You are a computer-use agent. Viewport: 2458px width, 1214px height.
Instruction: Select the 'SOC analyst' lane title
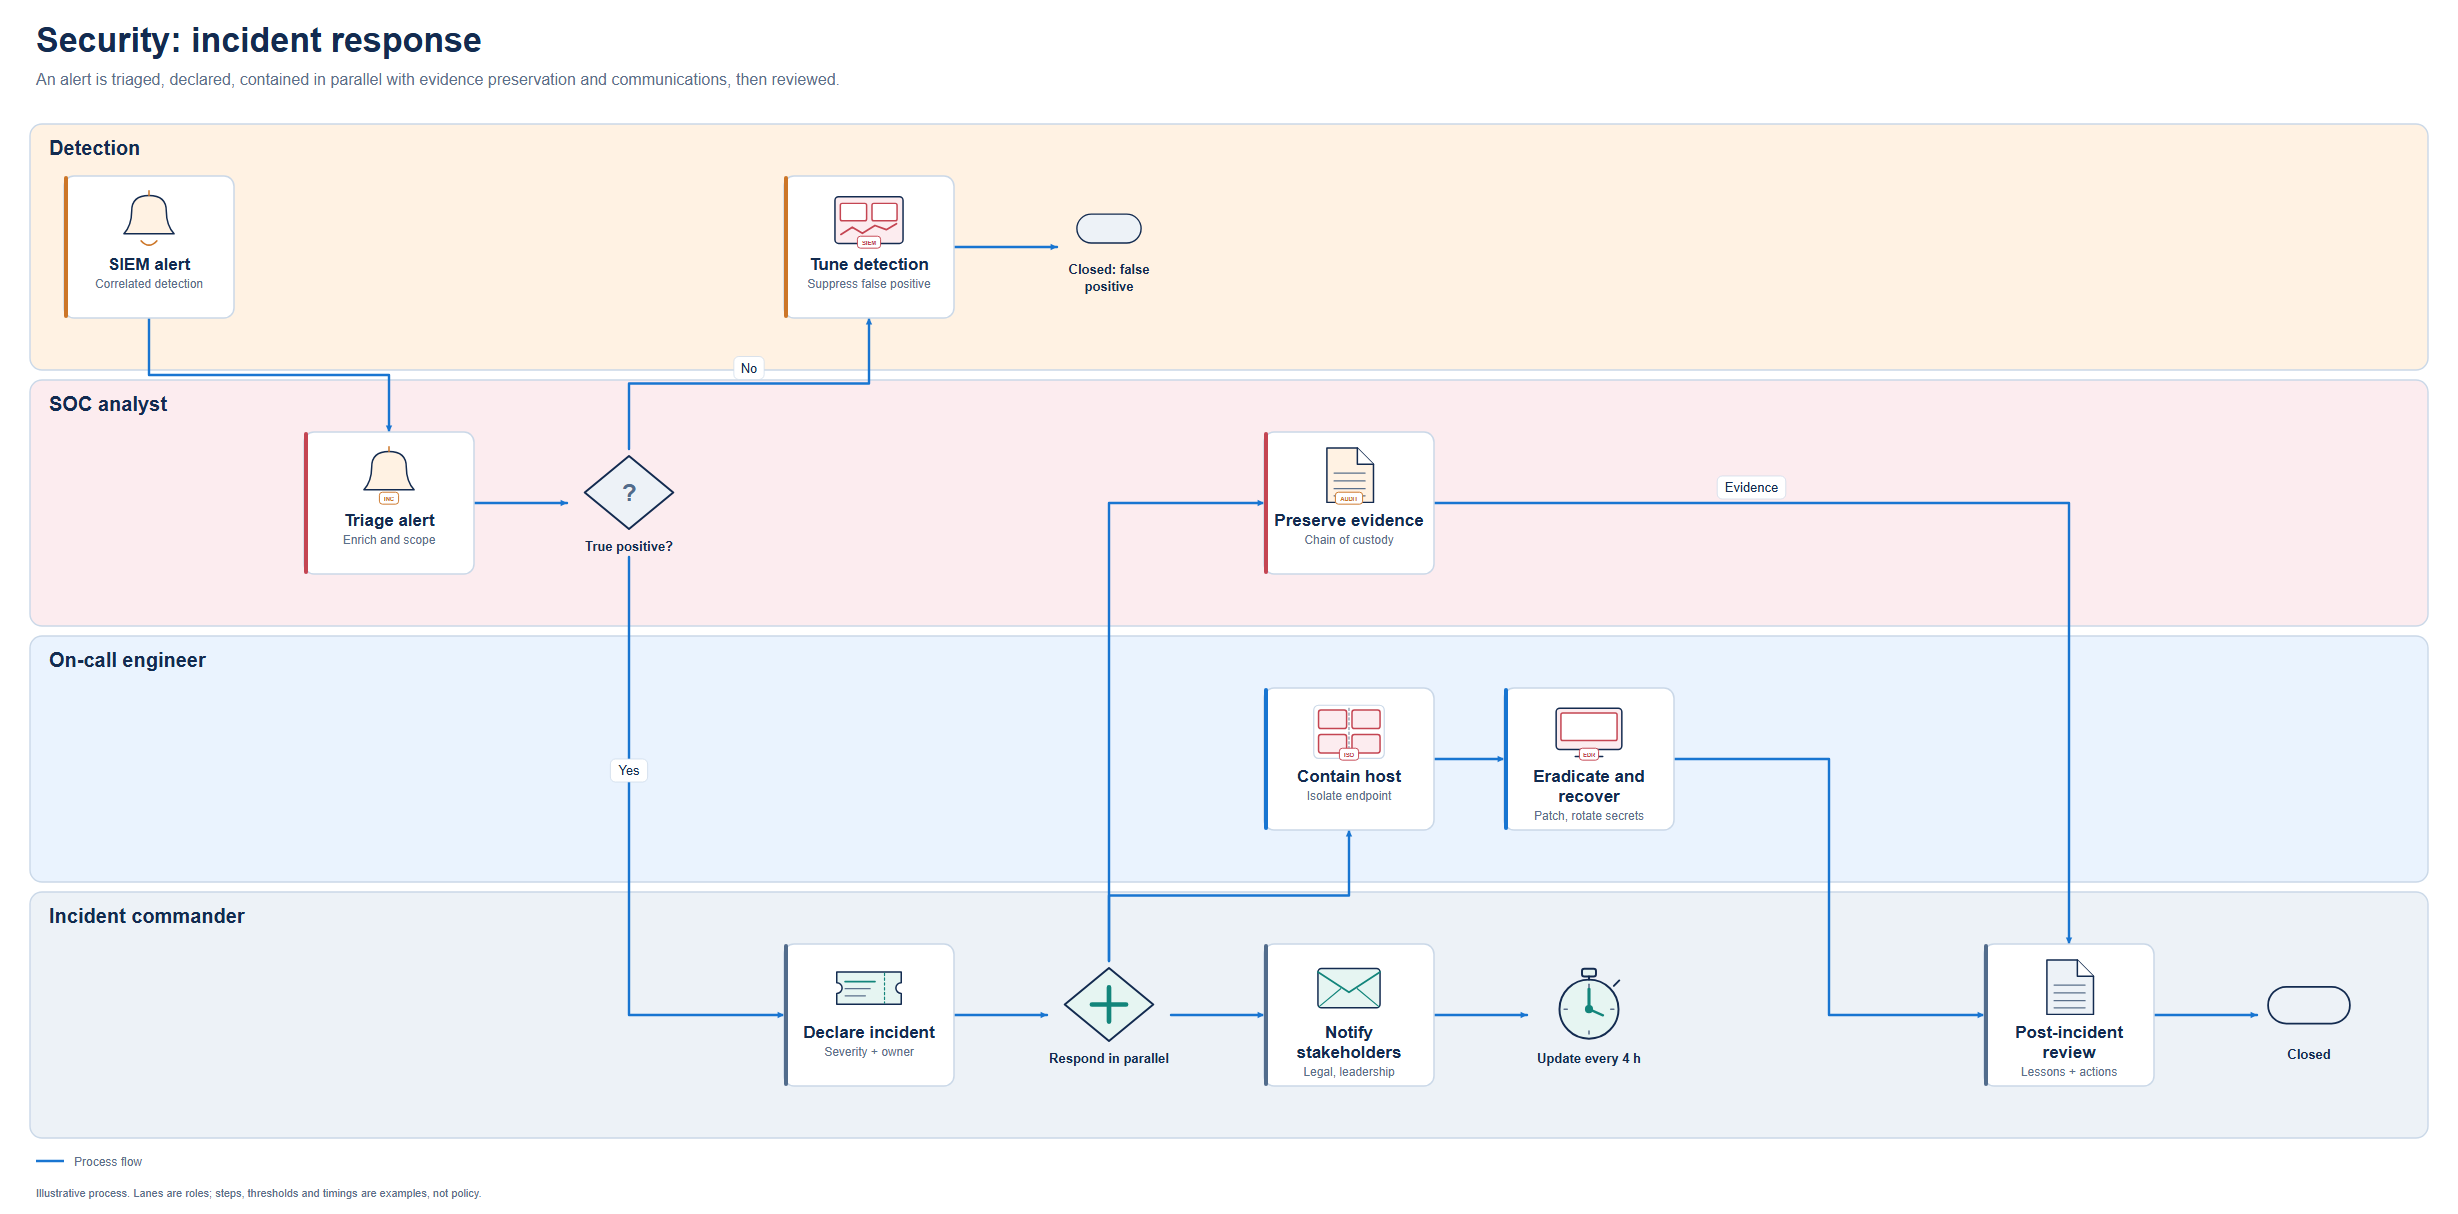coord(108,404)
